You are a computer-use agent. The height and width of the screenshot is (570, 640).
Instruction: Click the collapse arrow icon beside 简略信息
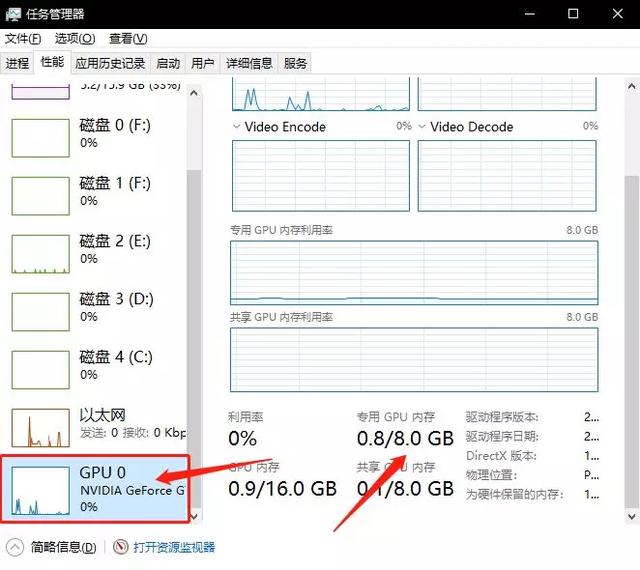pos(15,547)
